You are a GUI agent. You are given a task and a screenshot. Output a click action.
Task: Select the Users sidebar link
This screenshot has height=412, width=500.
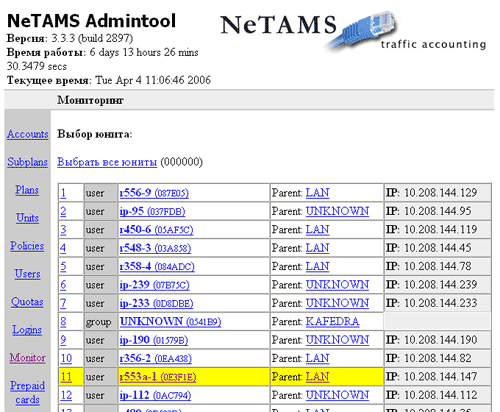[27, 274]
